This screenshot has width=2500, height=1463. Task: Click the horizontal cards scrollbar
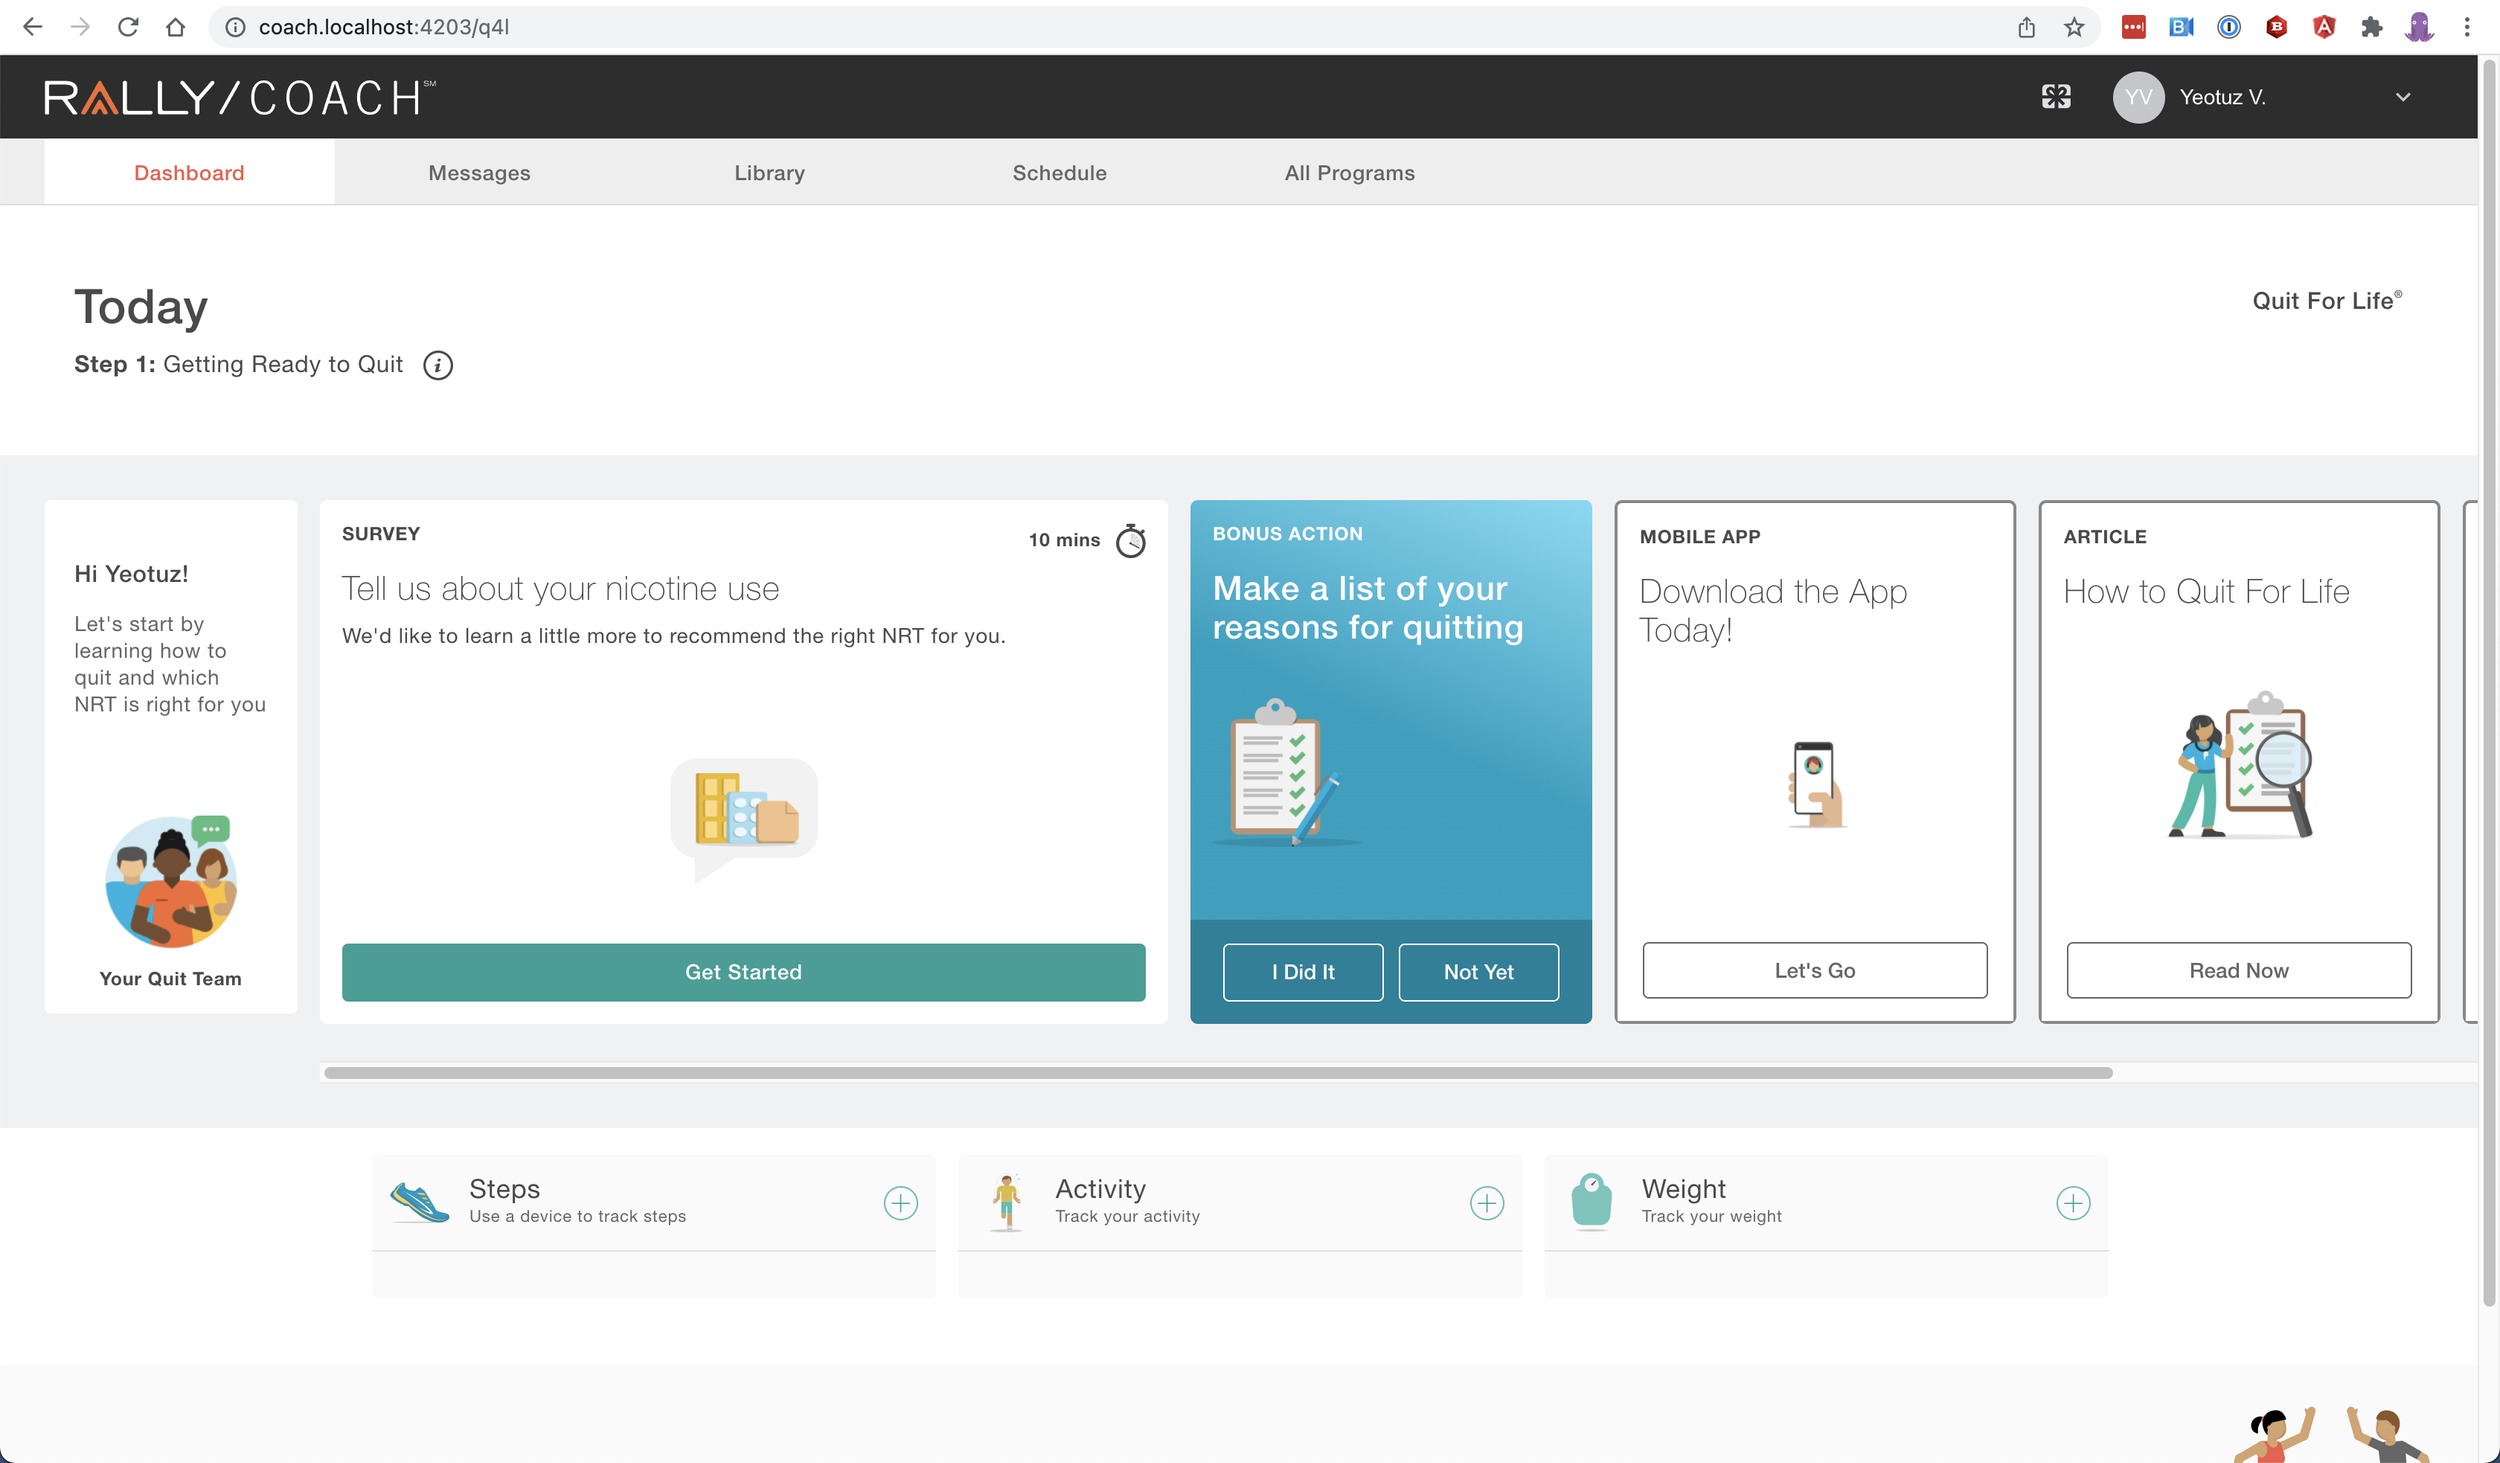pos(1217,1073)
